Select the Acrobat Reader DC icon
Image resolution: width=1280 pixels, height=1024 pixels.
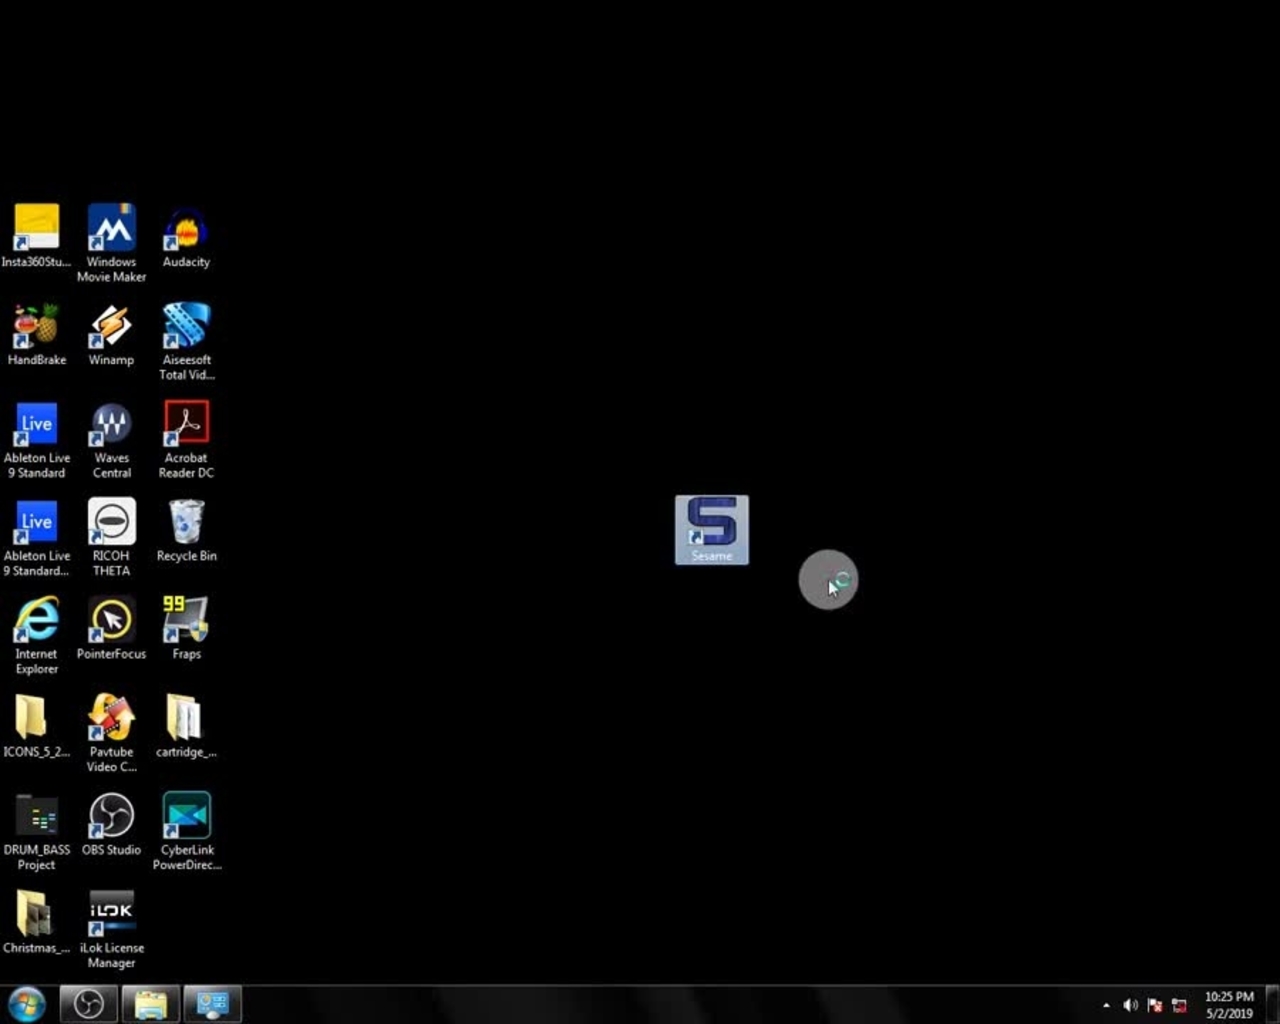pos(186,439)
